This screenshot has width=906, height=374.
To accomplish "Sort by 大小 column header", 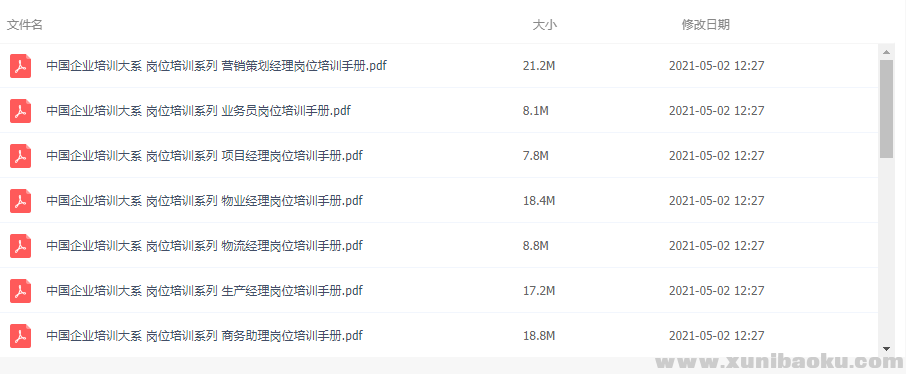I will tap(544, 25).
